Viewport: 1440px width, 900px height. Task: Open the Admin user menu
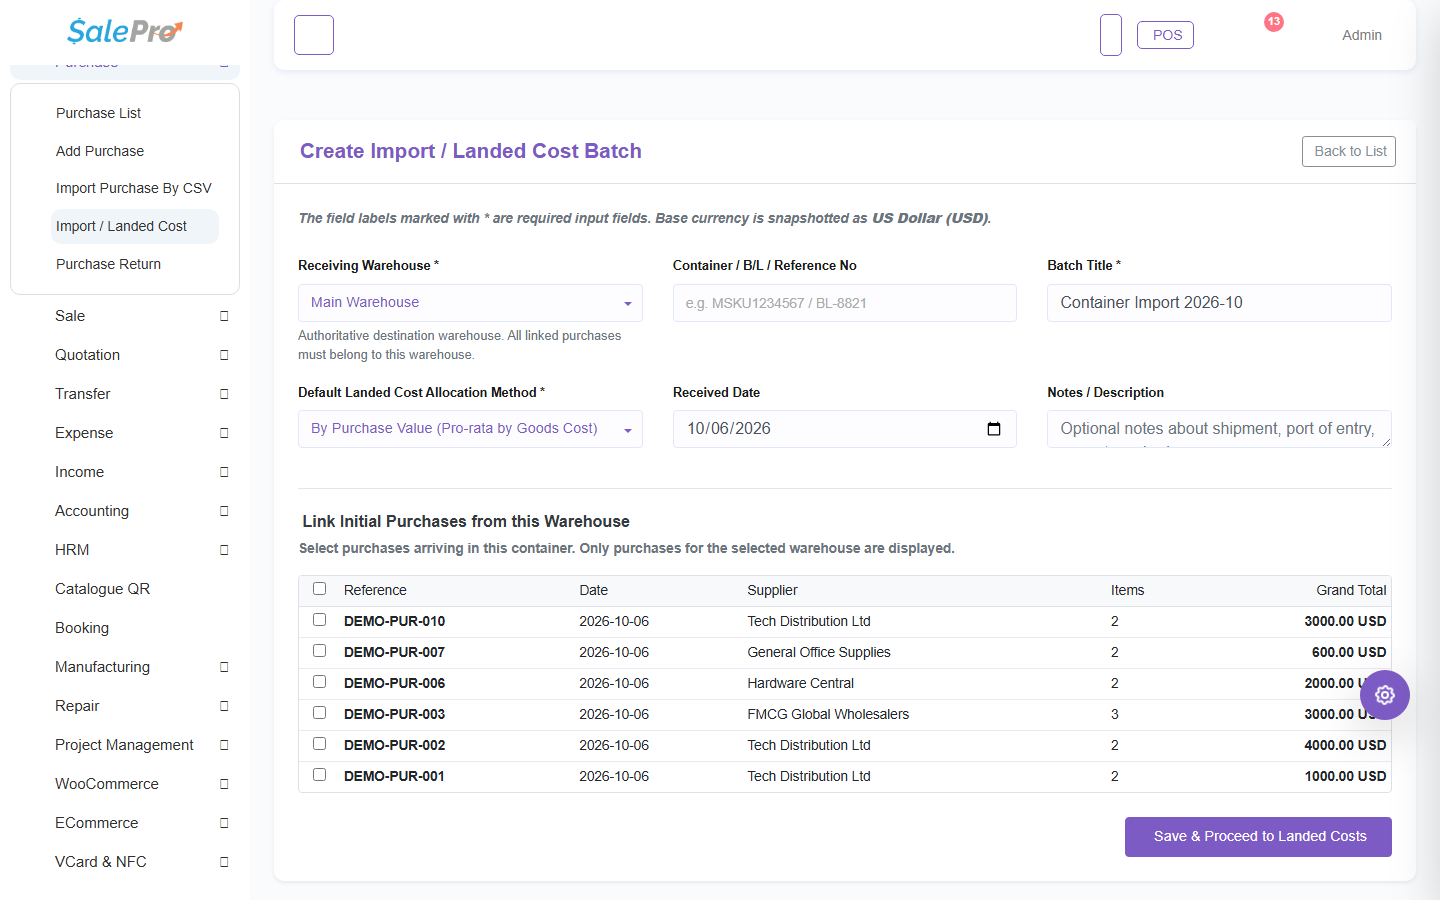[x=1362, y=35]
